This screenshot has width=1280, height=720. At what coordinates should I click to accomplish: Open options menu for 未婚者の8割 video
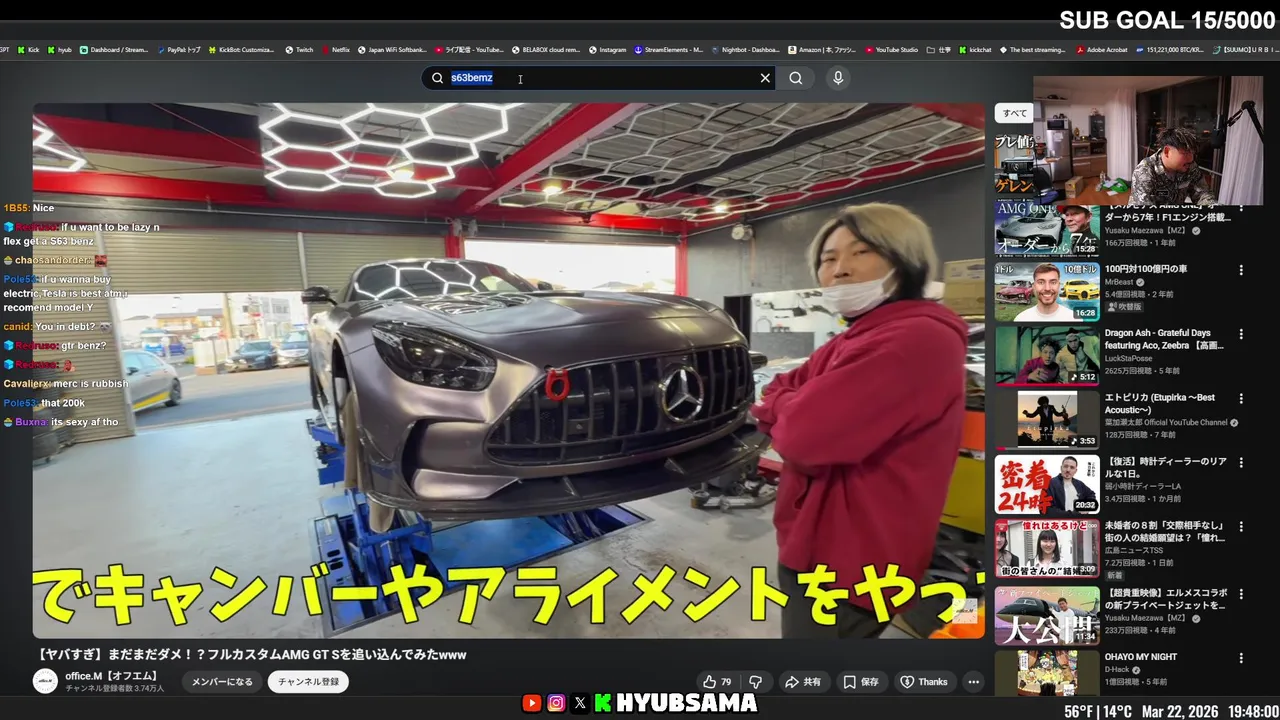click(x=1241, y=527)
